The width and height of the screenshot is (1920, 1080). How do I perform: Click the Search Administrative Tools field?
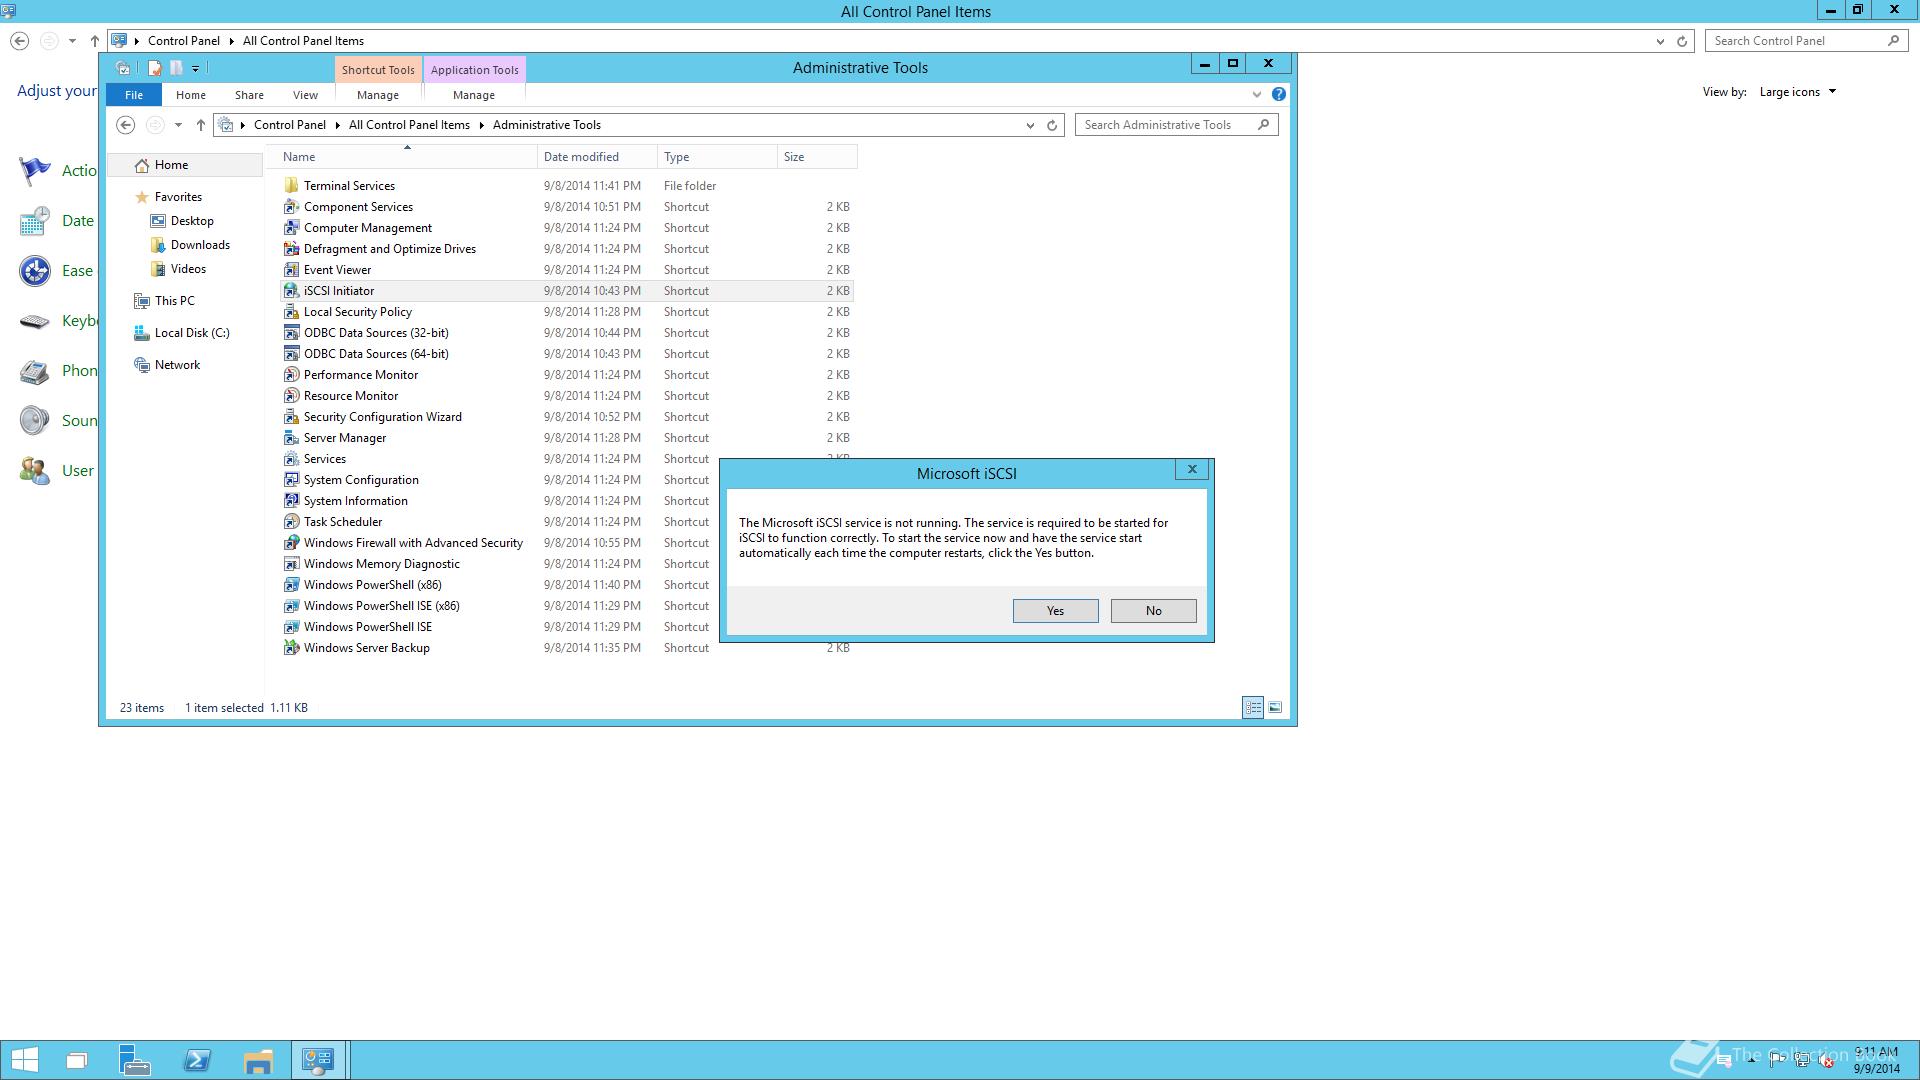(1176, 125)
